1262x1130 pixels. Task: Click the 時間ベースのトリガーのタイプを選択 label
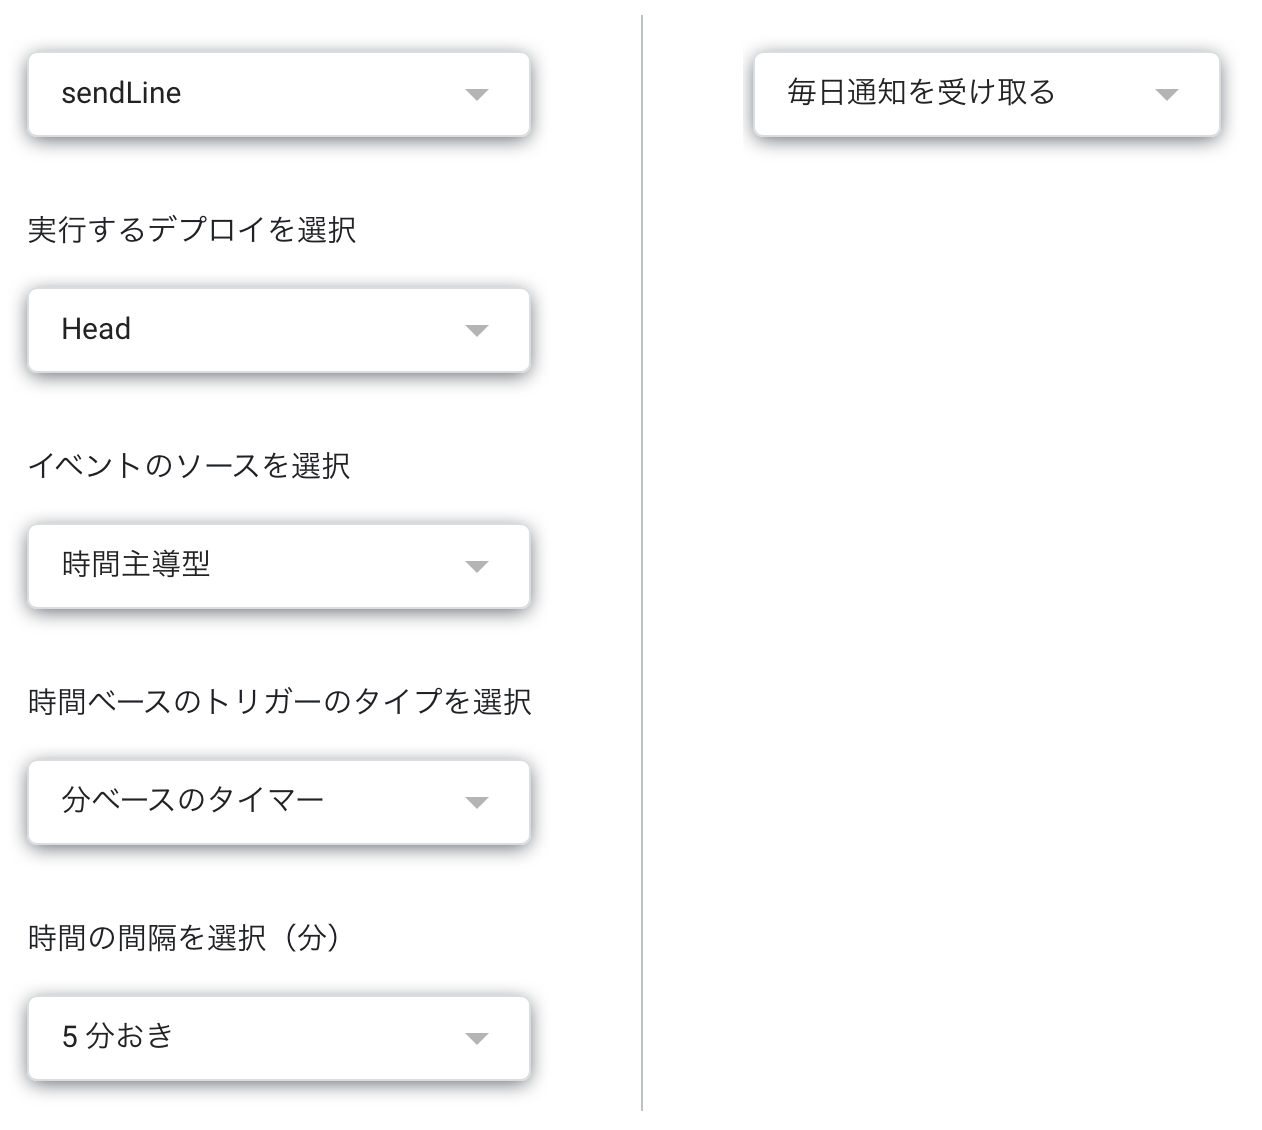pos(280,702)
